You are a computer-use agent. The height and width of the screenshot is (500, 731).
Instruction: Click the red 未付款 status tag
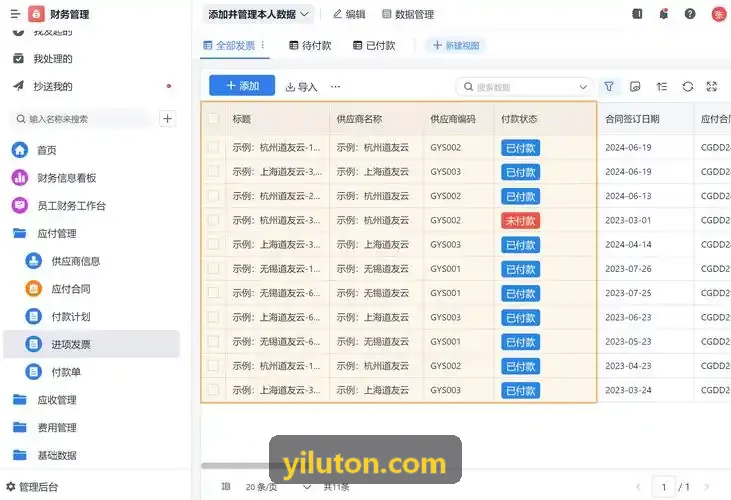pos(521,220)
